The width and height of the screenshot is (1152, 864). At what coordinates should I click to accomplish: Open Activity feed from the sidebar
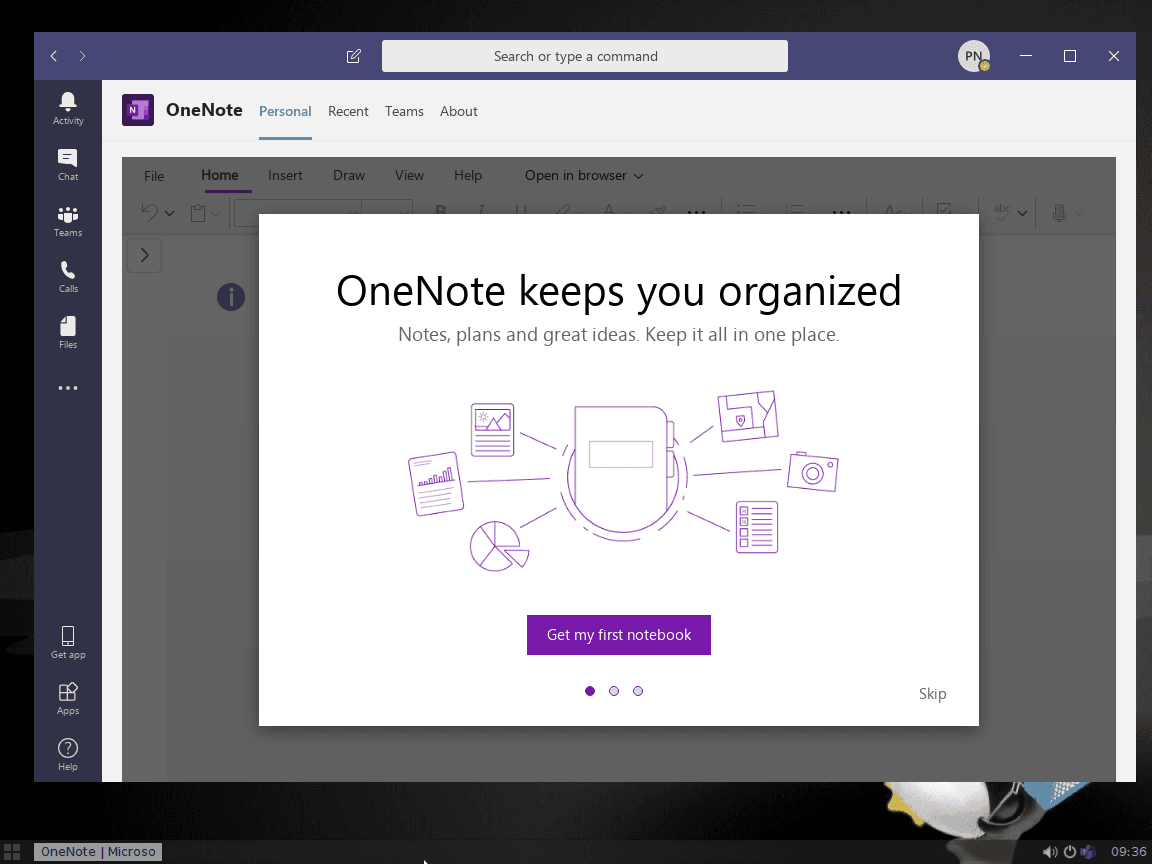[67, 104]
